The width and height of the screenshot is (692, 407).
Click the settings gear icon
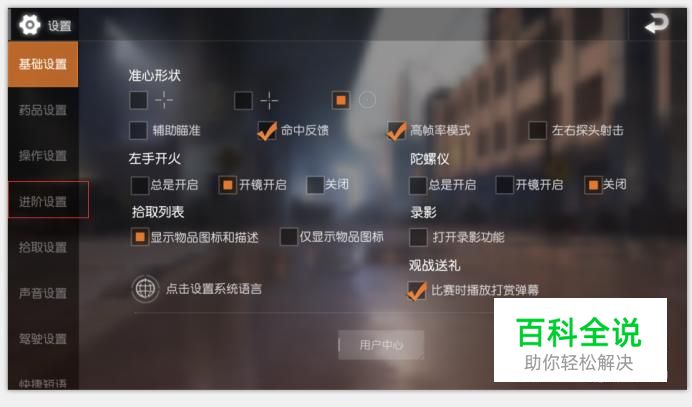[30, 25]
